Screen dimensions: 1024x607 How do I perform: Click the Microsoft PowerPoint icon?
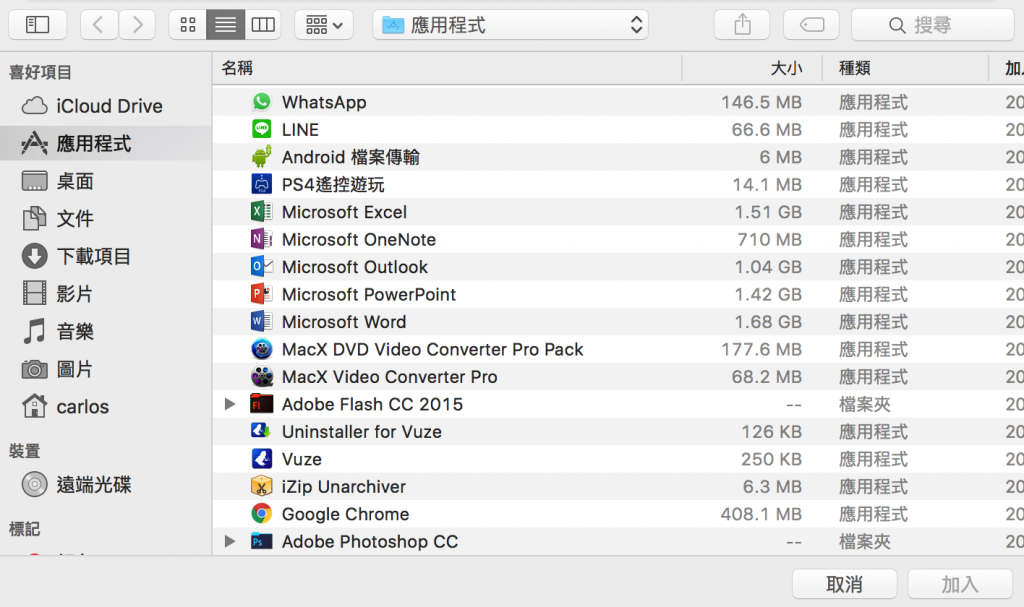pyautogui.click(x=262, y=294)
